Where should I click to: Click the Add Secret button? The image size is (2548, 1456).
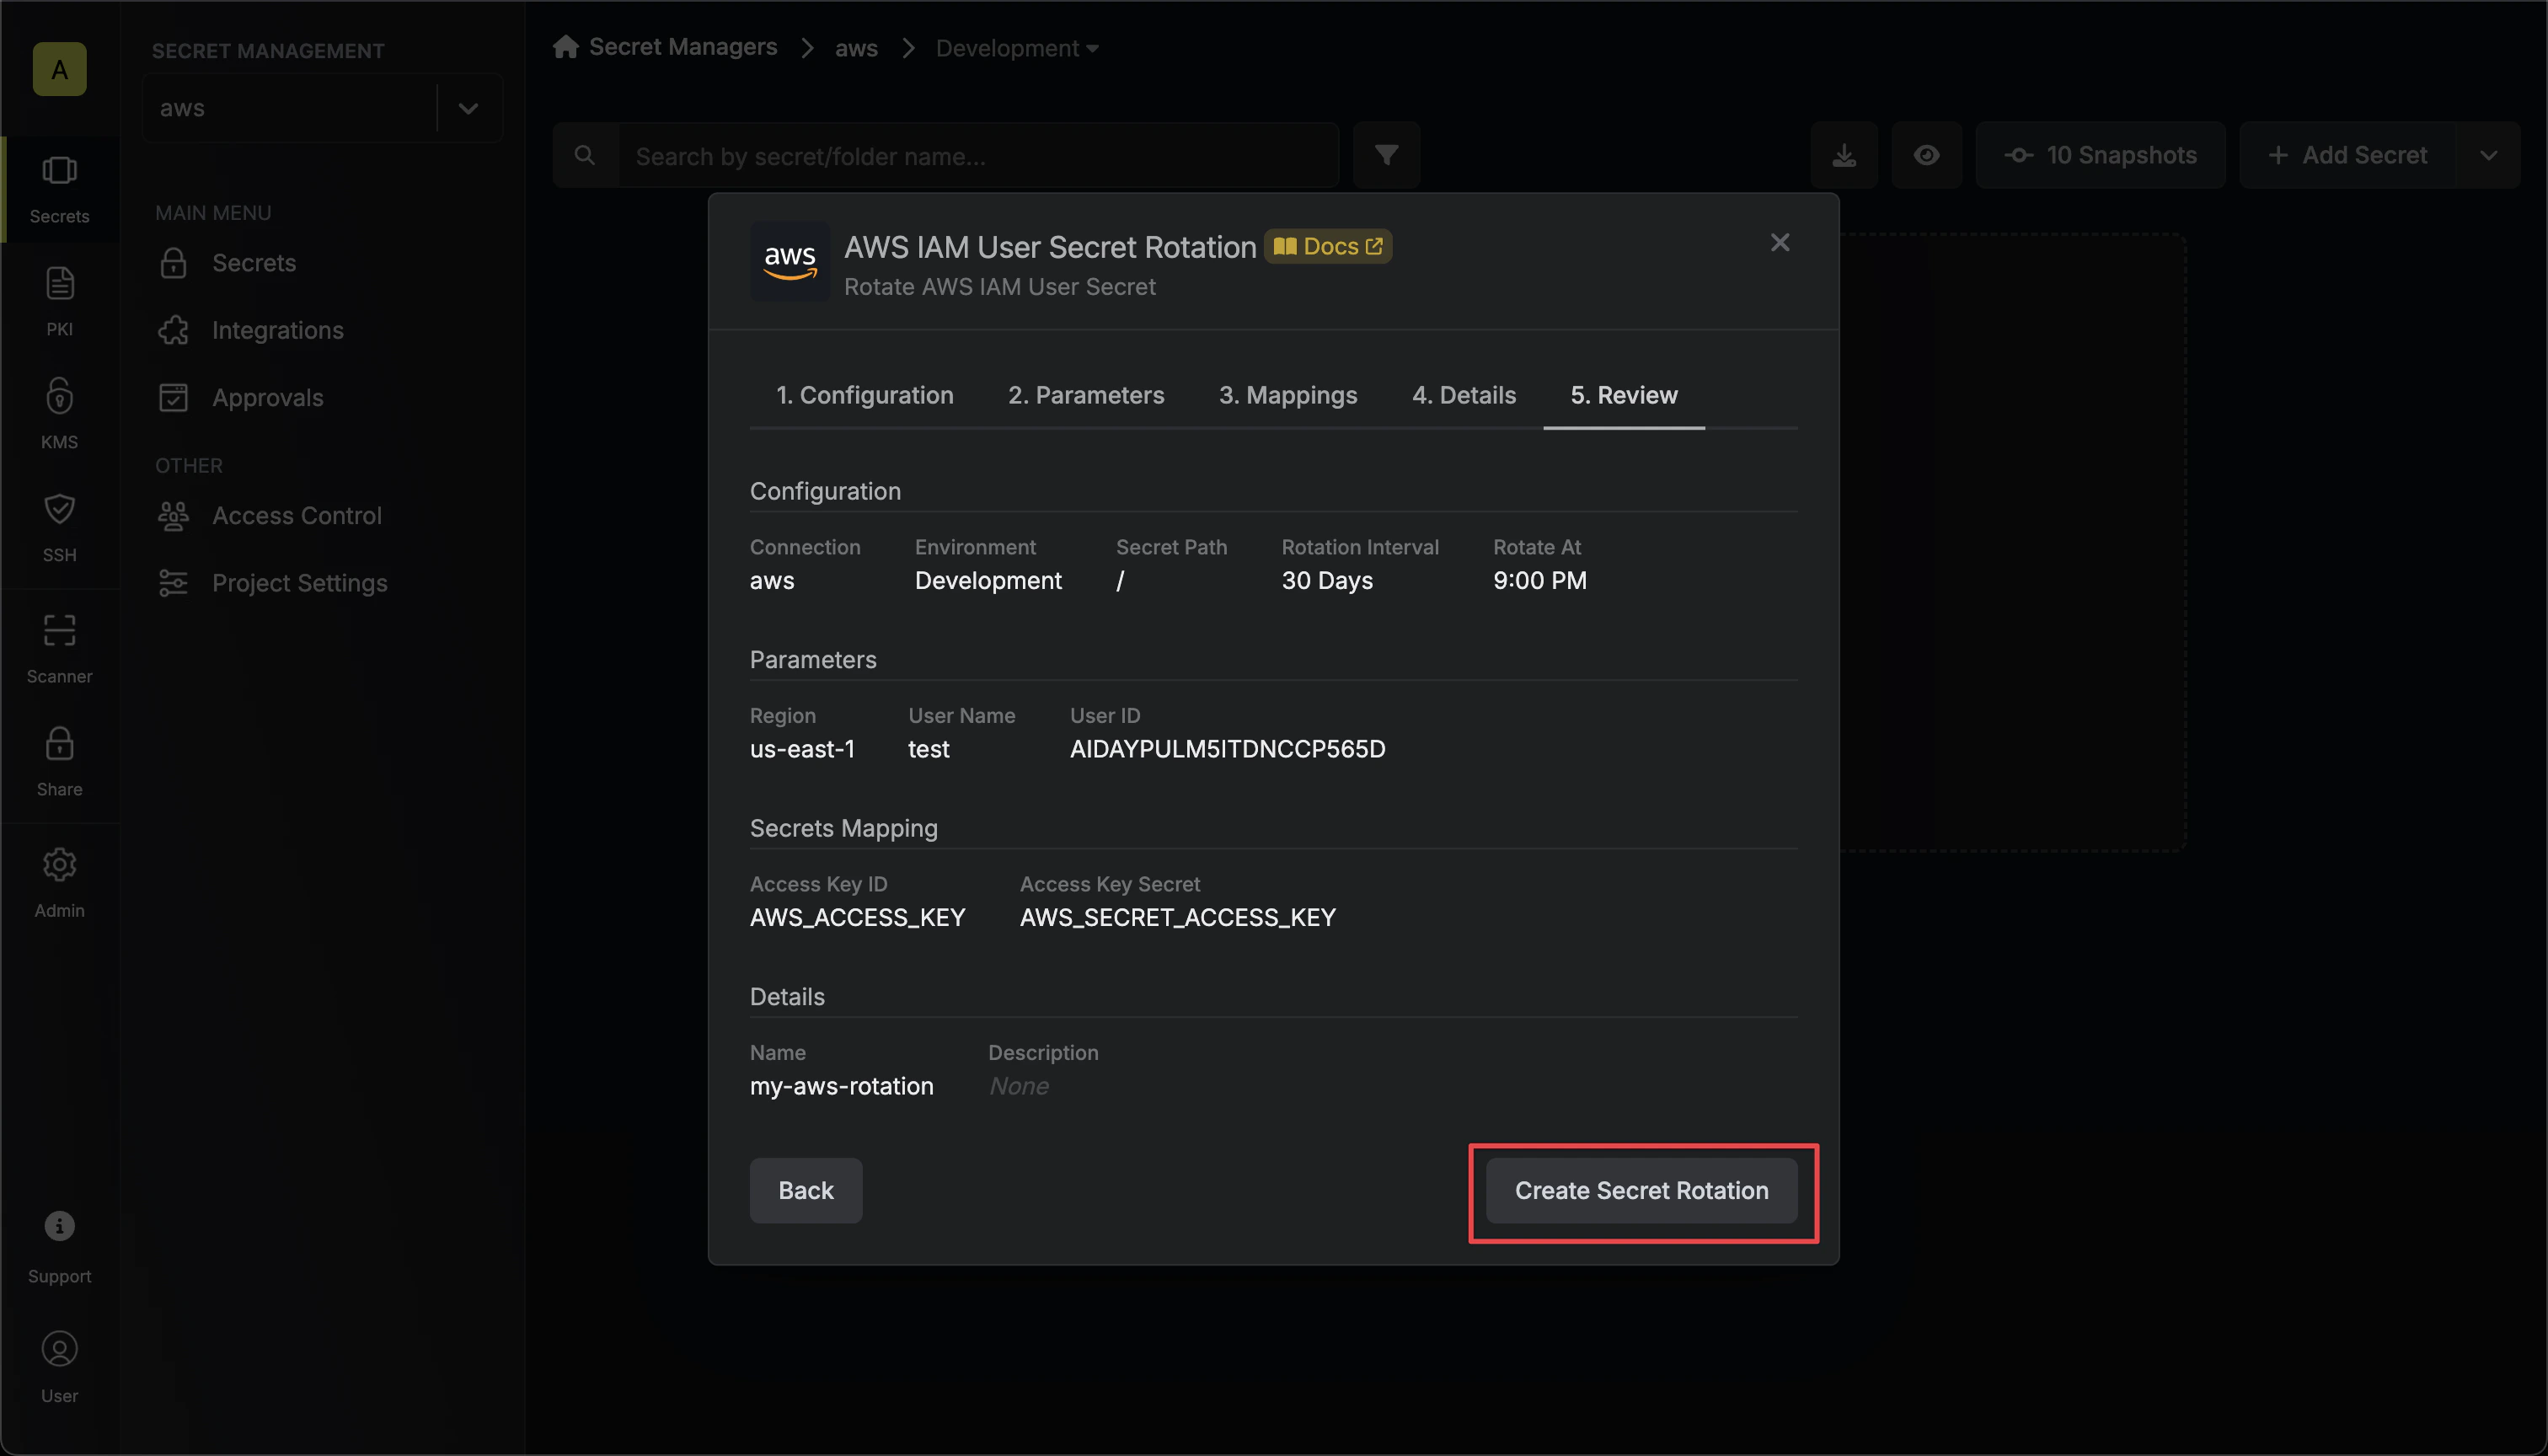(2348, 155)
